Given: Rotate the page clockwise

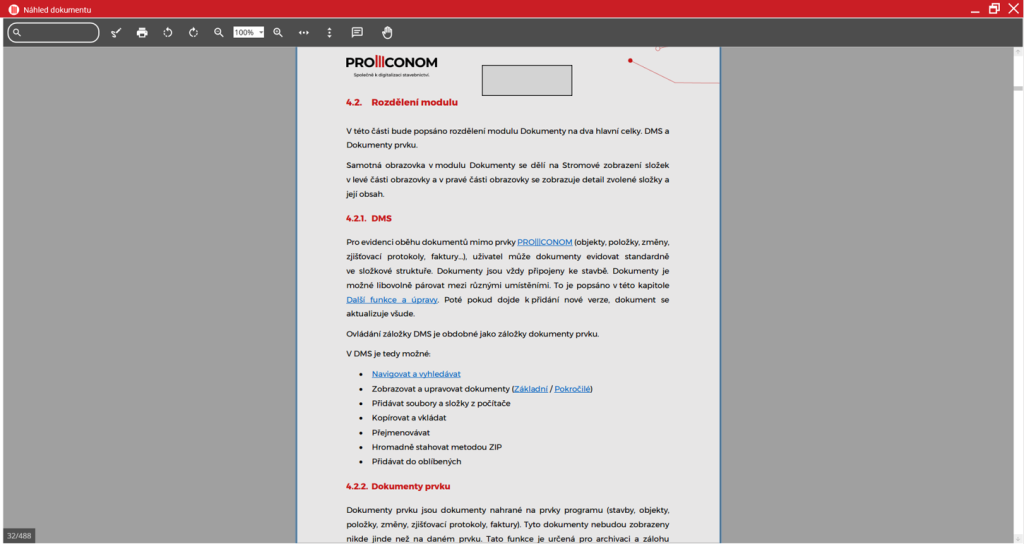Looking at the screenshot, I should point(193,32).
